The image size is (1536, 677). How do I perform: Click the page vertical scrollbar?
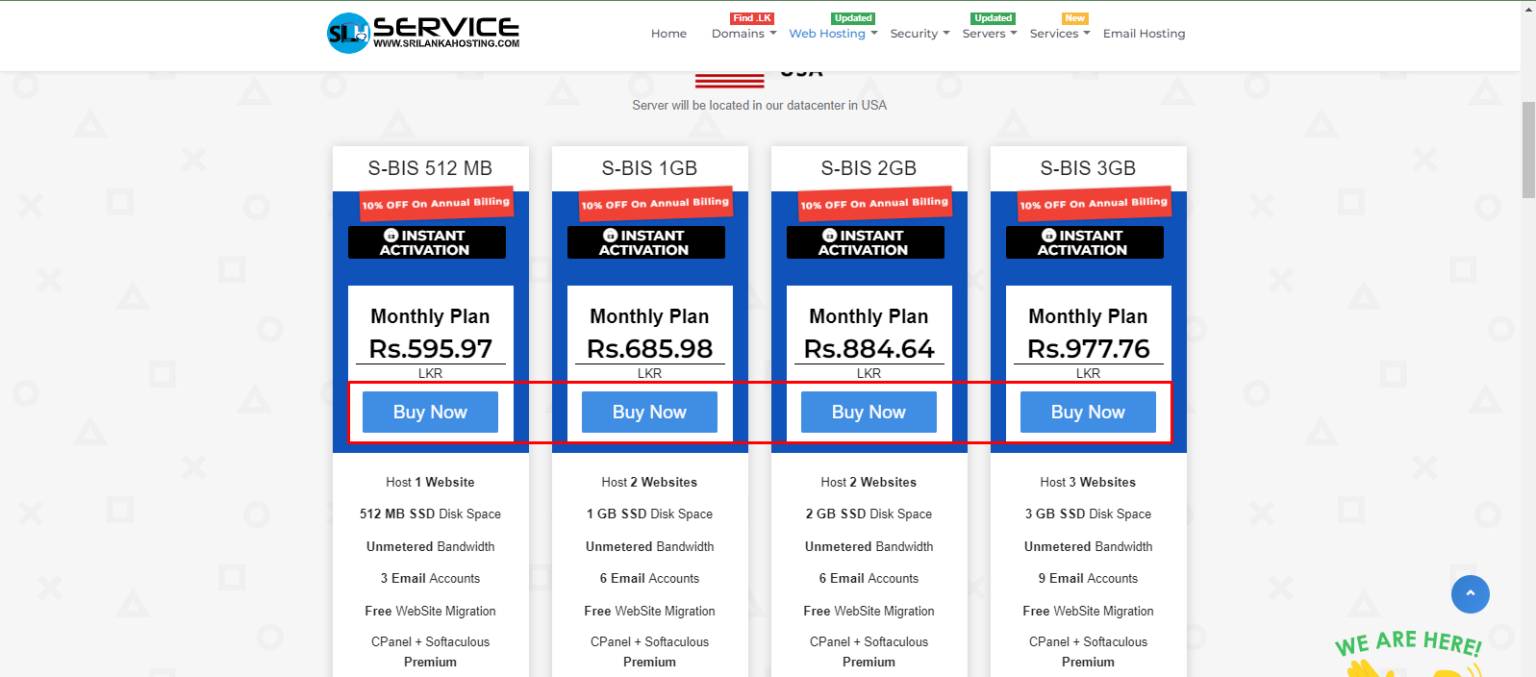1527,150
